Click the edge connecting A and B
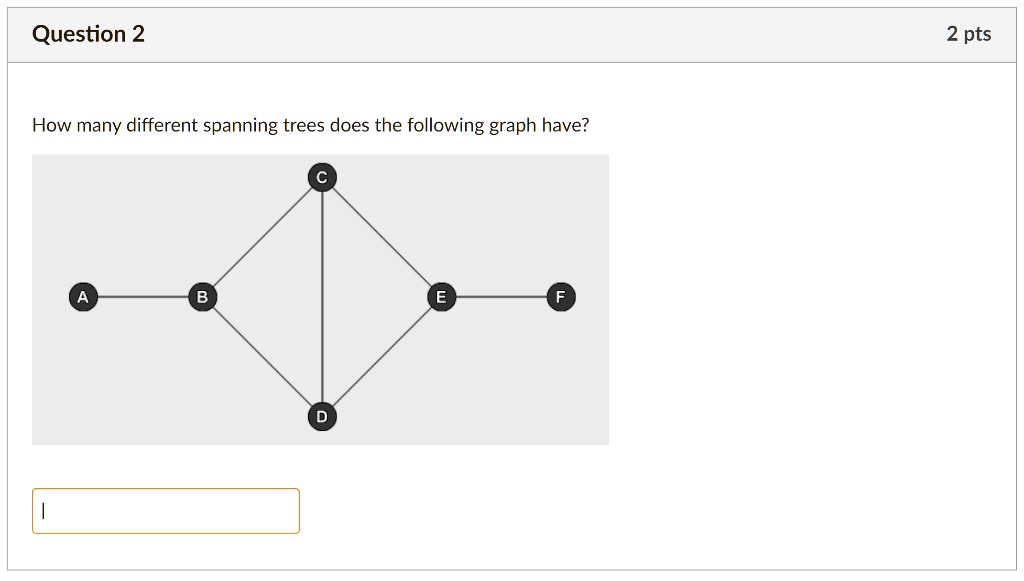Screen dimensions: 1024x581 pyautogui.click(x=143, y=297)
